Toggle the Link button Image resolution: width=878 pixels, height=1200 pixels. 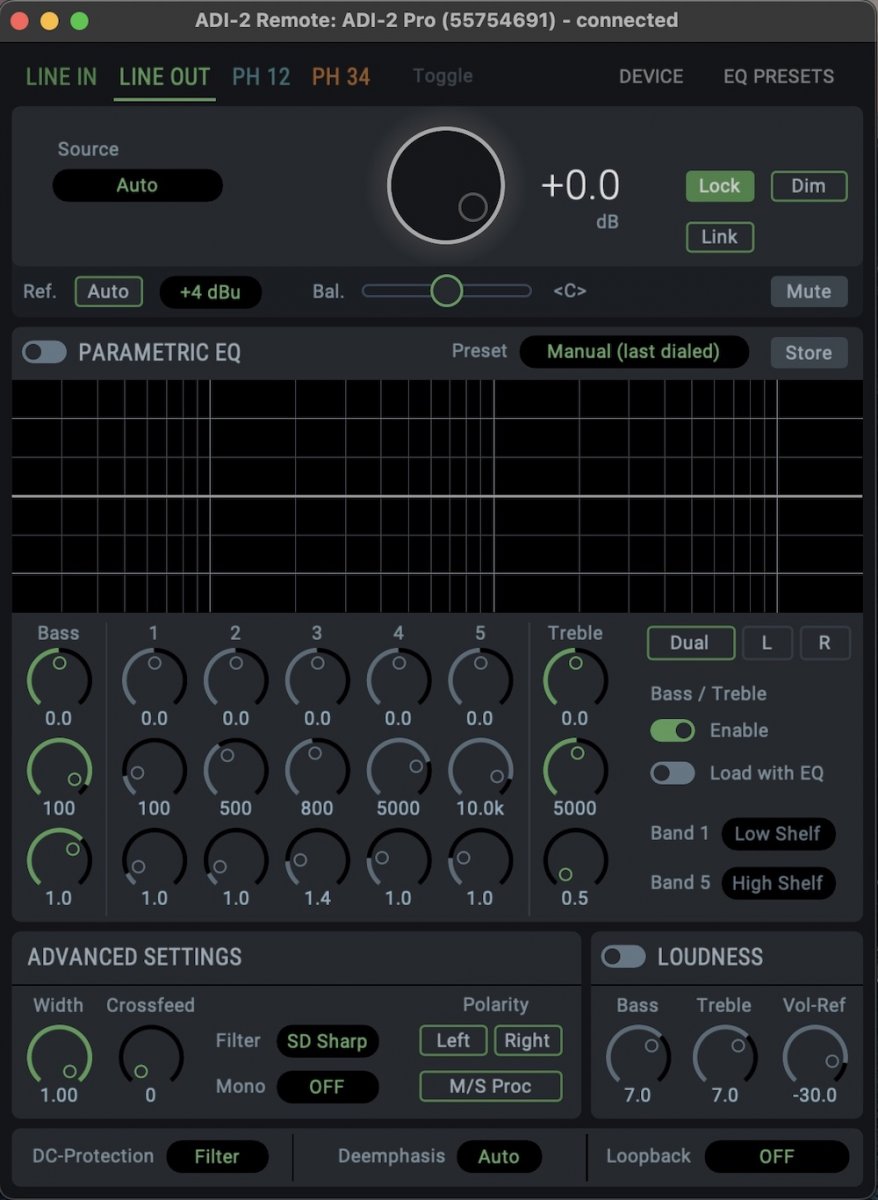[720, 237]
